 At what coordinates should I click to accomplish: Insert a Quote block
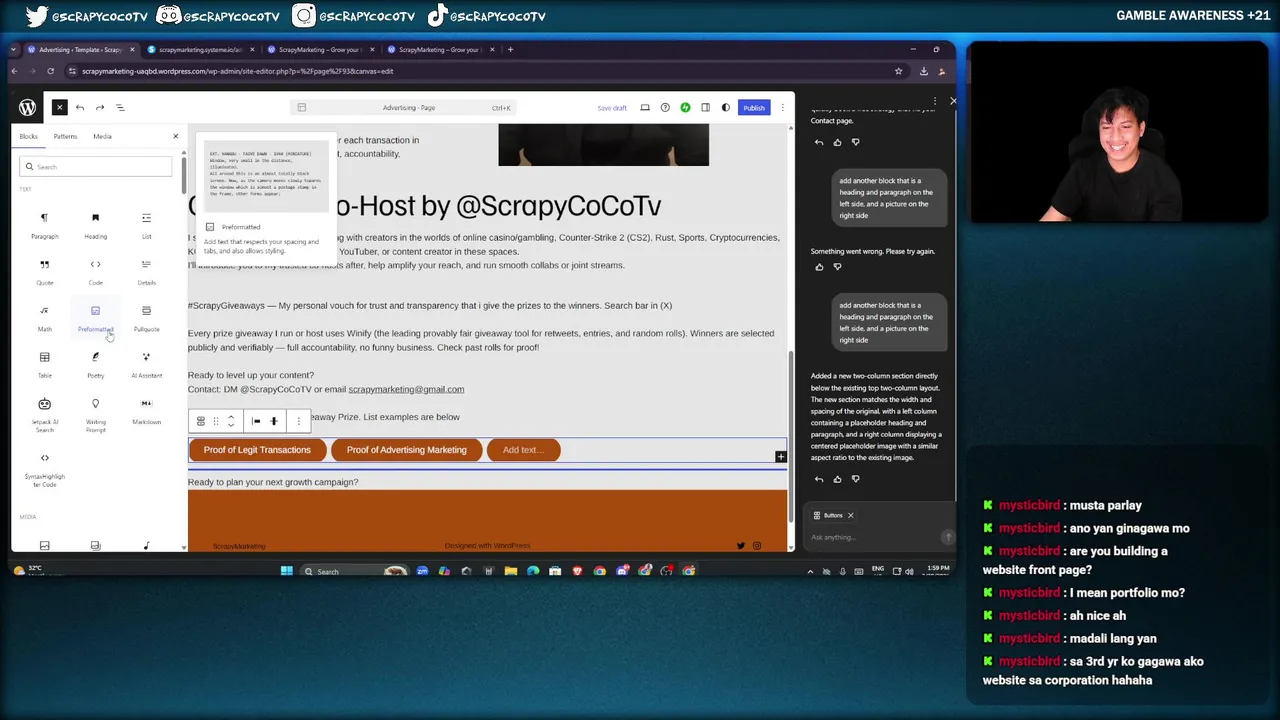coord(44,272)
